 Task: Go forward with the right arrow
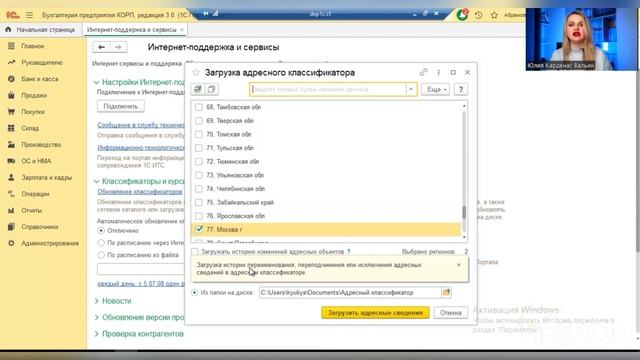tap(118, 47)
